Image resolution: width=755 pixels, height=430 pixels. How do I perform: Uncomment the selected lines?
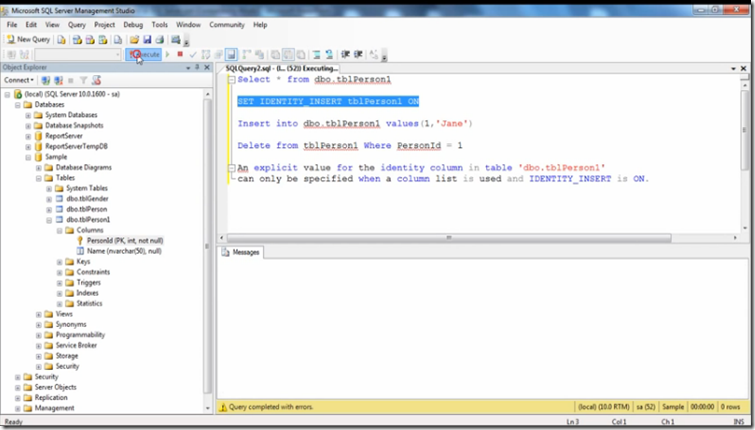pyautogui.click(x=329, y=54)
